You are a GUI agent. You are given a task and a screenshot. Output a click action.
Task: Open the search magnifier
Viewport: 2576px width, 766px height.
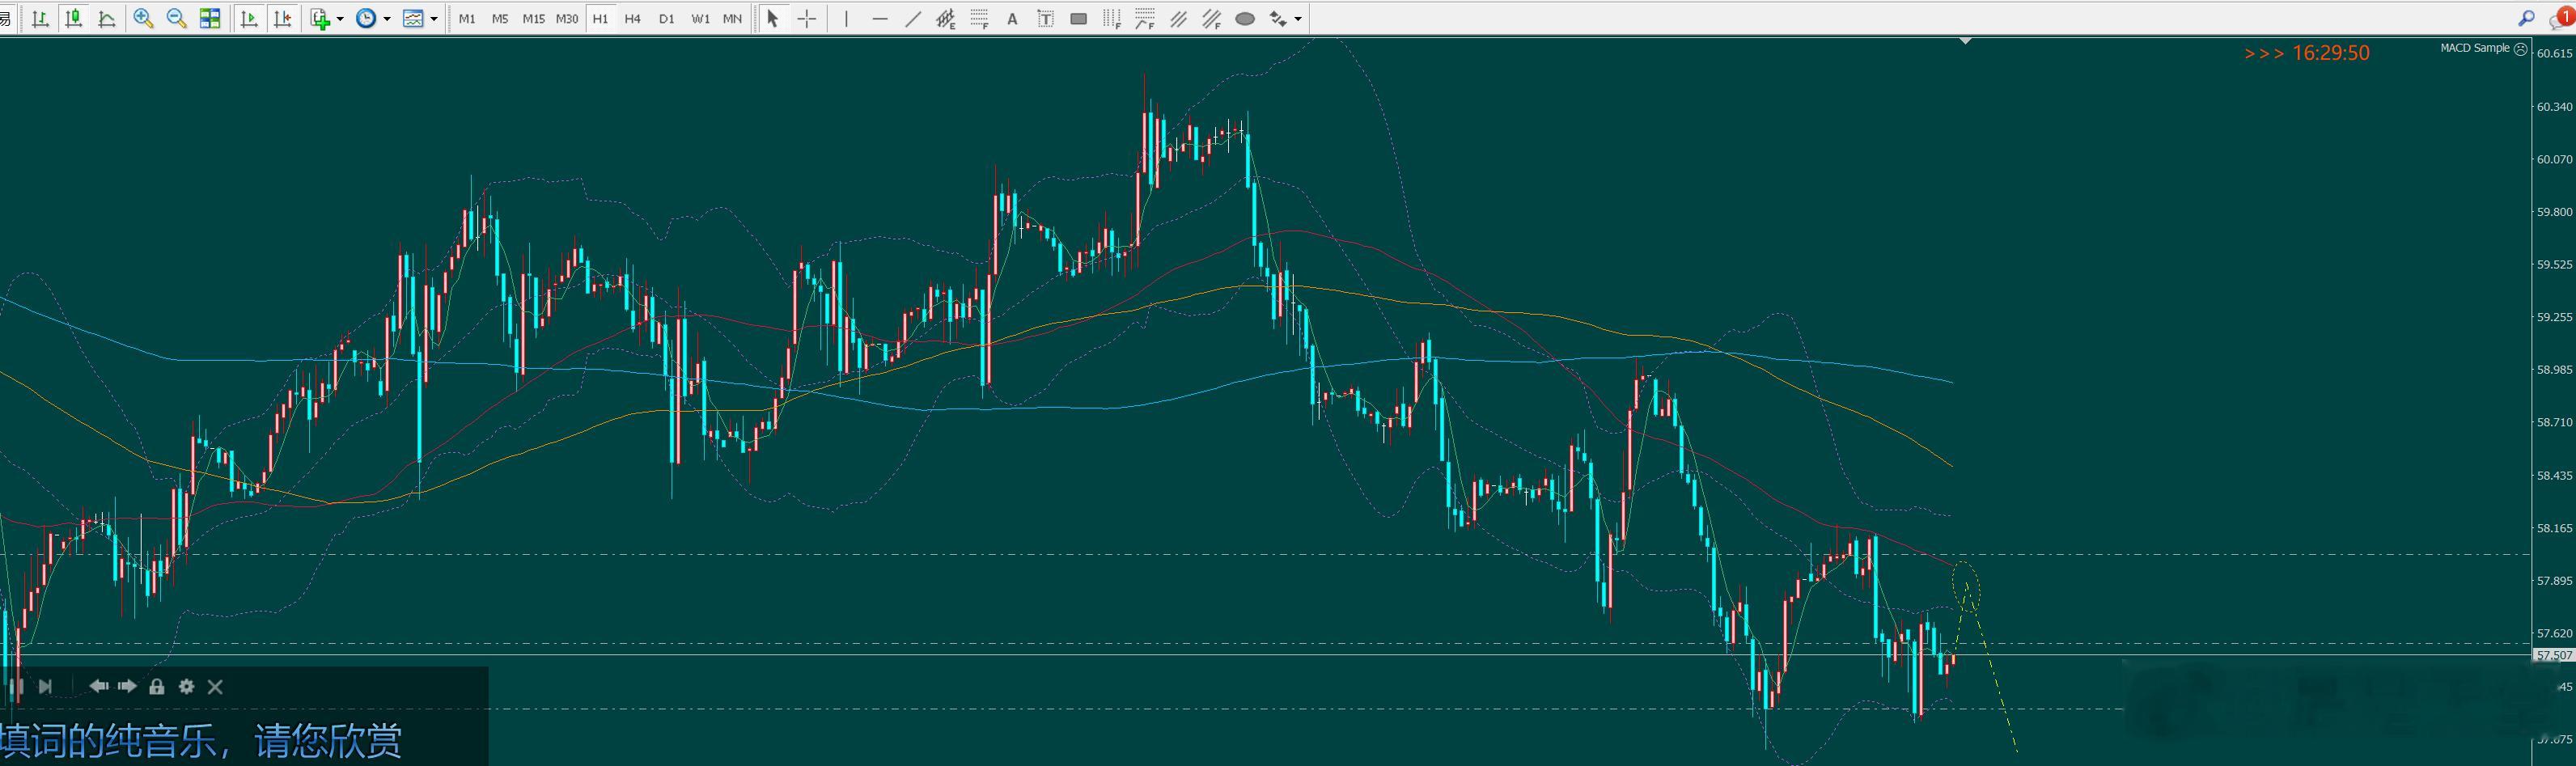tap(2527, 18)
